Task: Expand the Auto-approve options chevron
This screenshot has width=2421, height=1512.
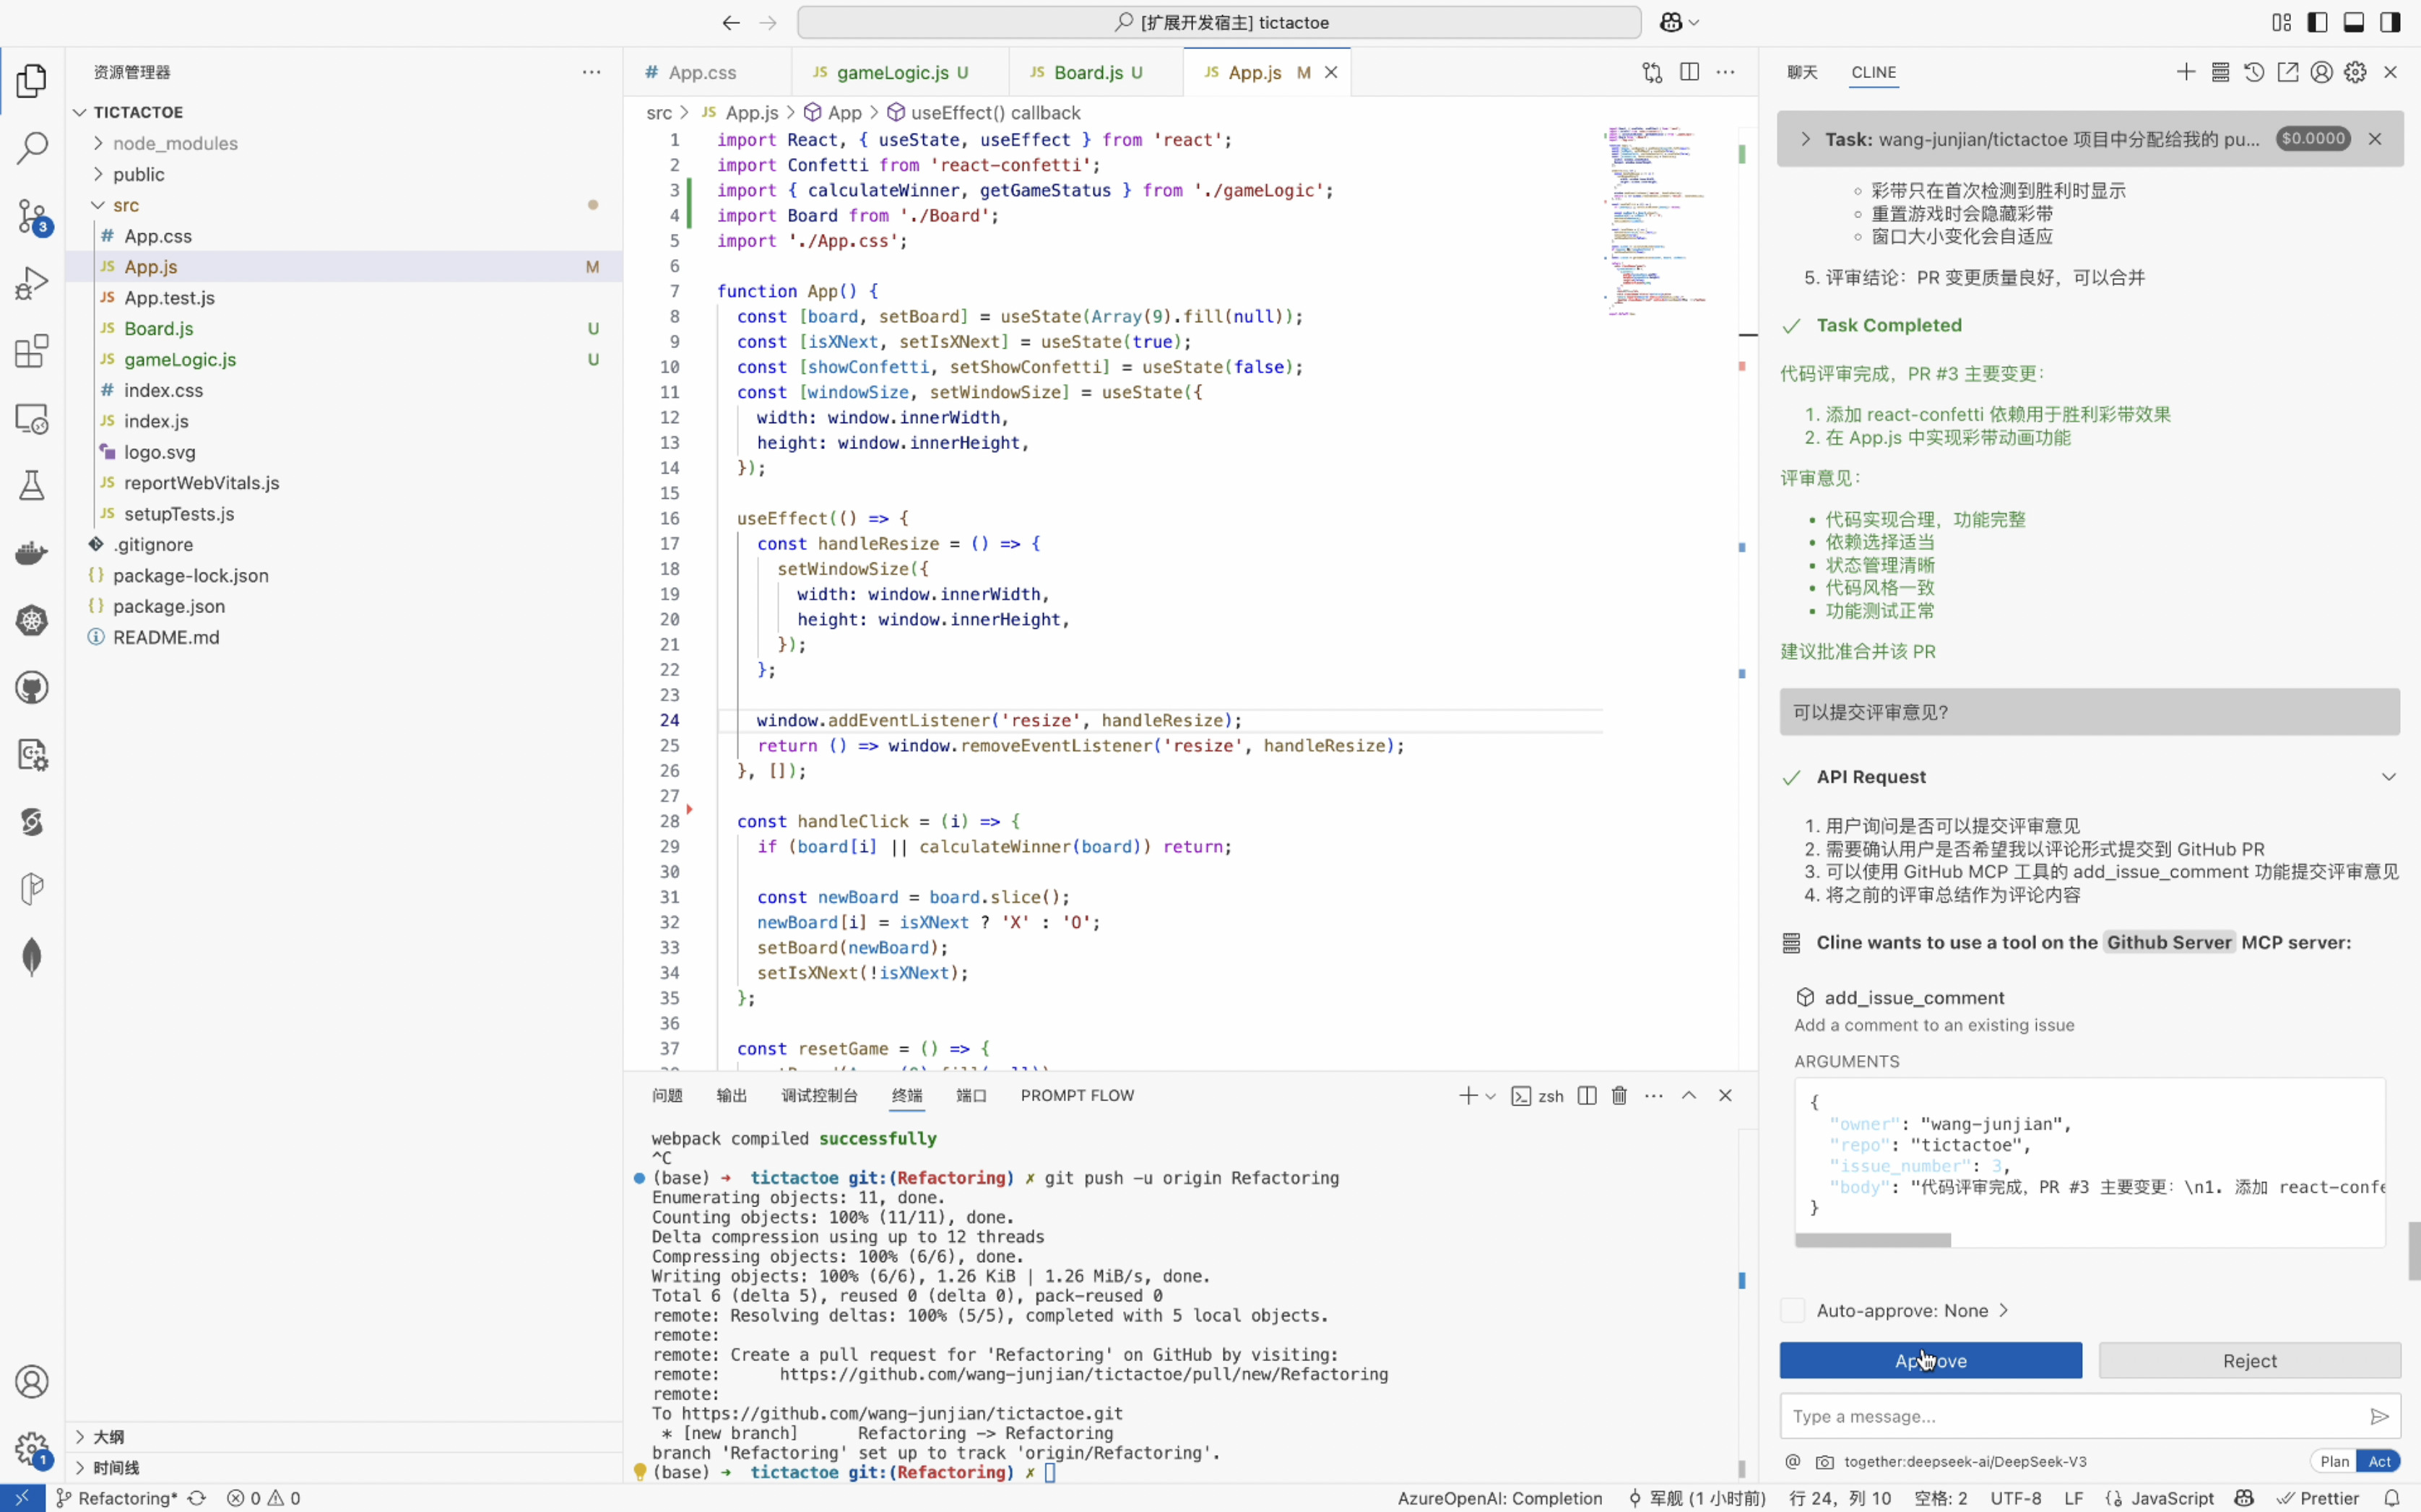Action: point(2003,1310)
